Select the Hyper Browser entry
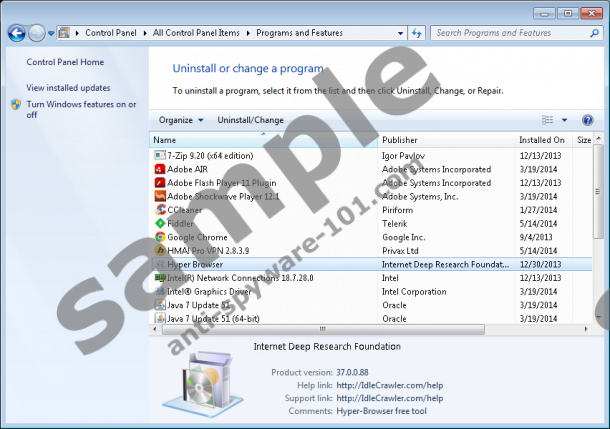Viewport: 610px width, 429px height. [194, 264]
